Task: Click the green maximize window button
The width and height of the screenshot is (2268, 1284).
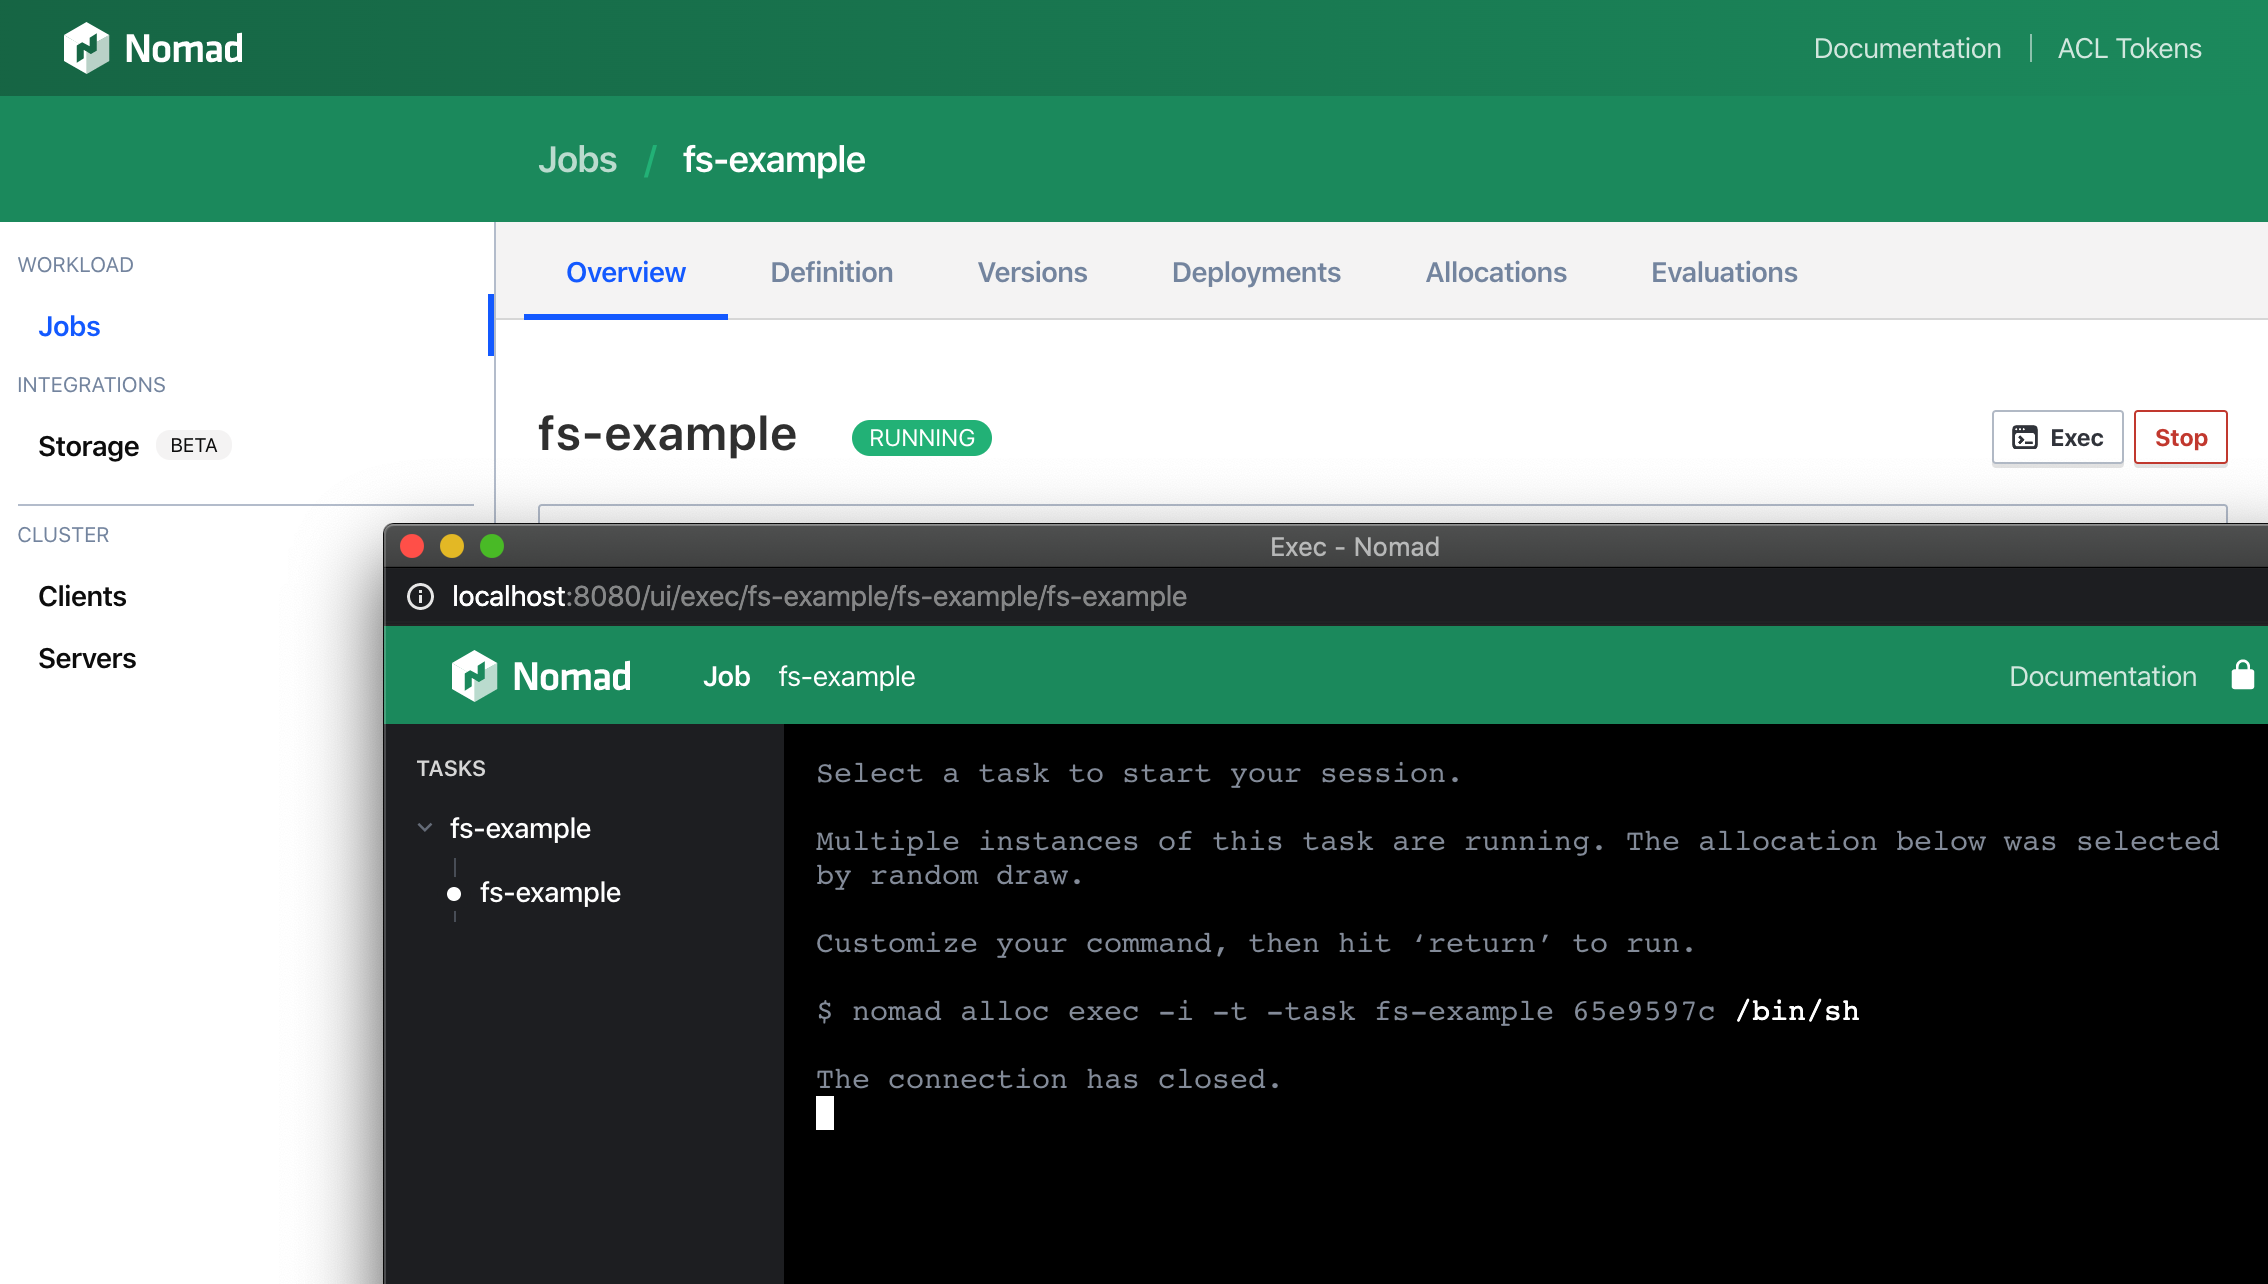Action: 492,546
